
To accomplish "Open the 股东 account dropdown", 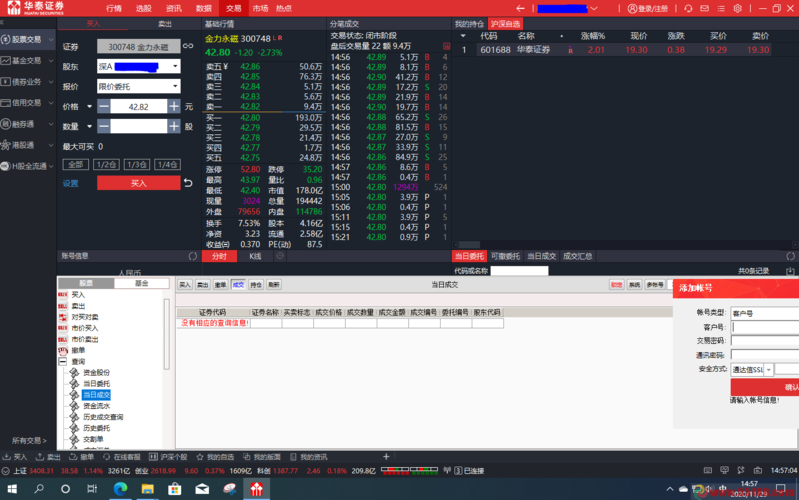I will pyautogui.click(x=175, y=66).
